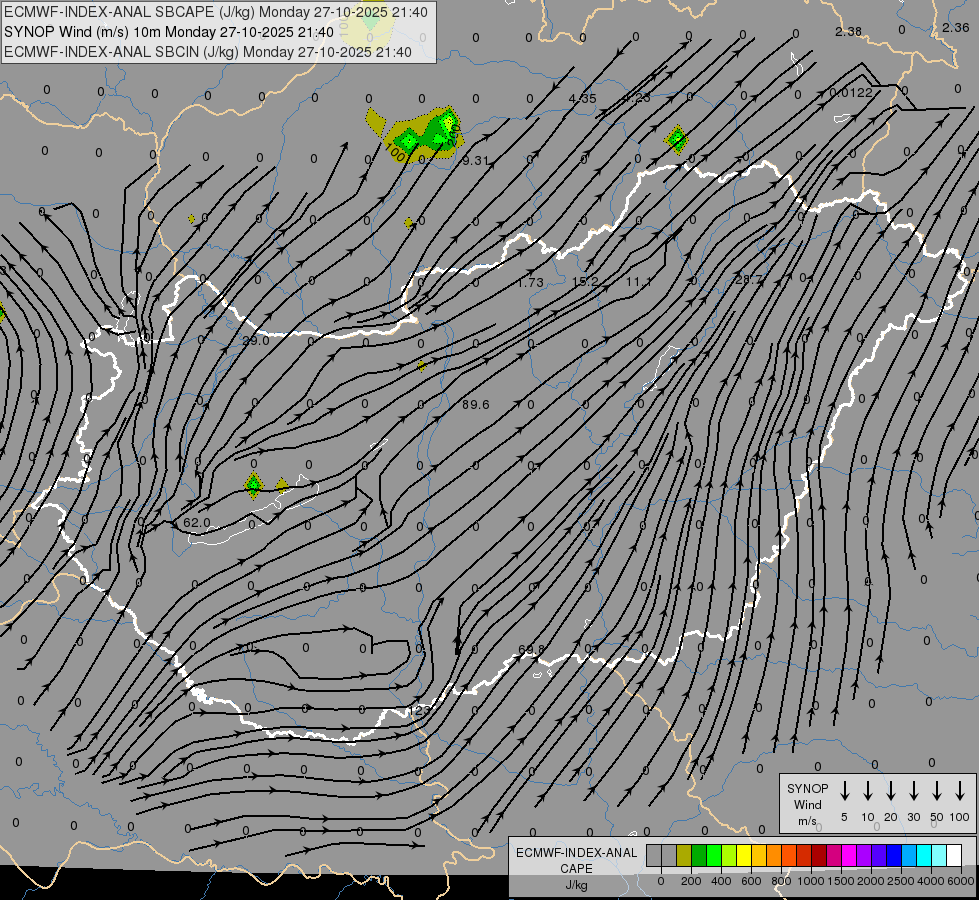
Task: Click the SYNOP Wind m/s legend label
Action: coord(807,805)
